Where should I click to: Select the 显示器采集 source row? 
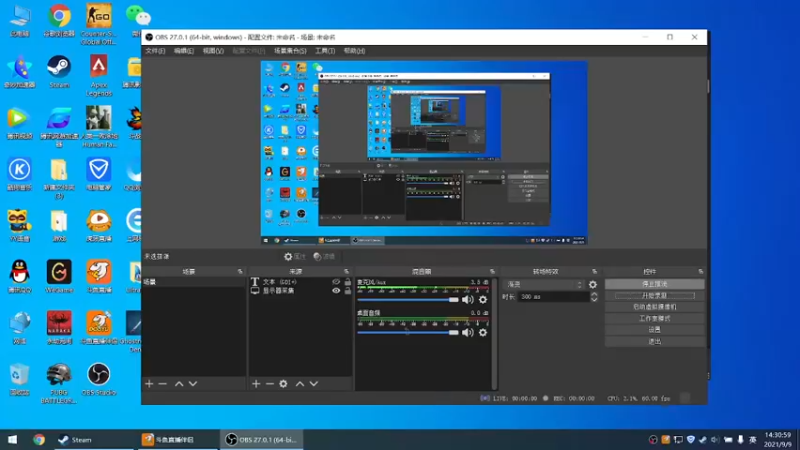point(301,291)
